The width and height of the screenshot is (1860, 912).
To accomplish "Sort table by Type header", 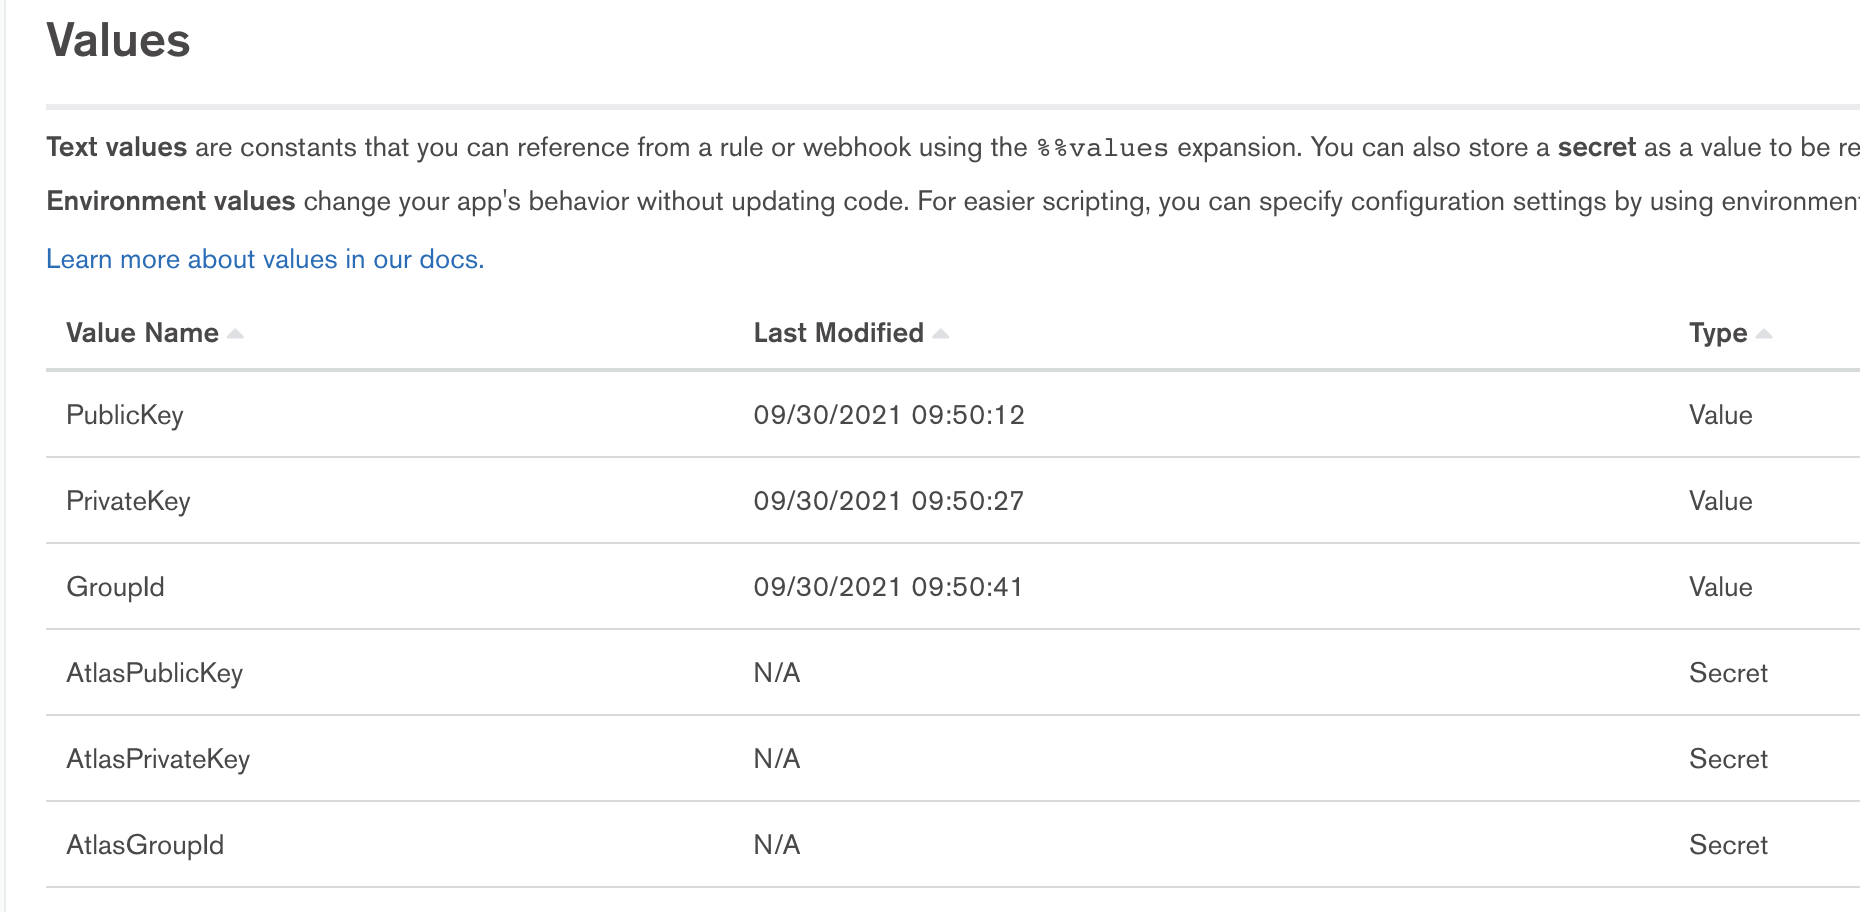I will tap(1718, 333).
